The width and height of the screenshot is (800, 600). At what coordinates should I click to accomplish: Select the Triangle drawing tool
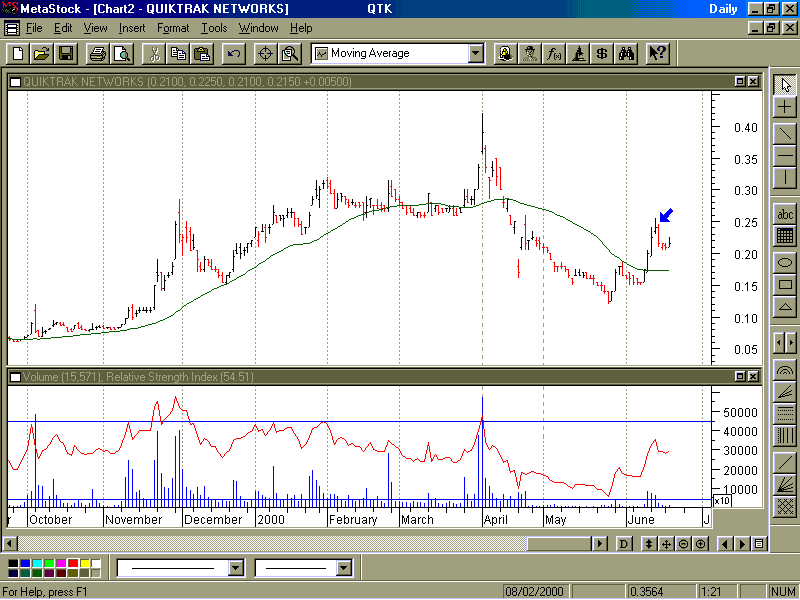[x=785, y=308]
